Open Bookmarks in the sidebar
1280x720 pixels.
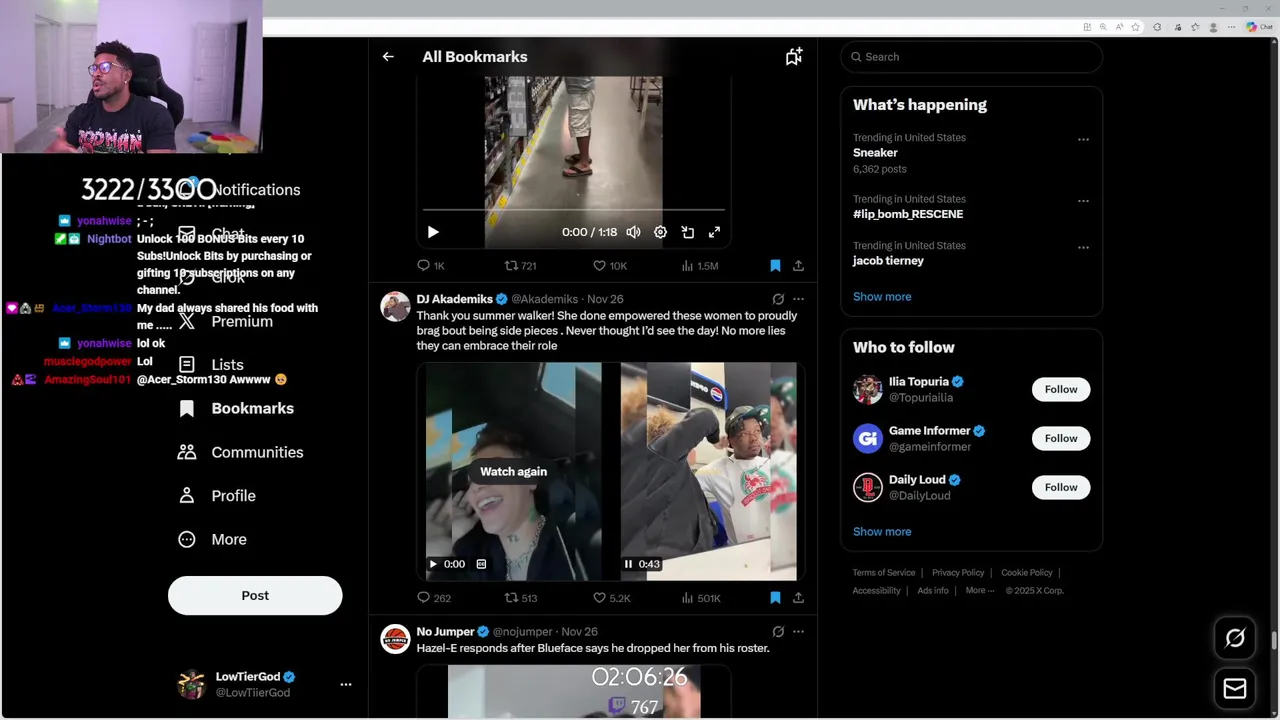[x=236, y=408]
